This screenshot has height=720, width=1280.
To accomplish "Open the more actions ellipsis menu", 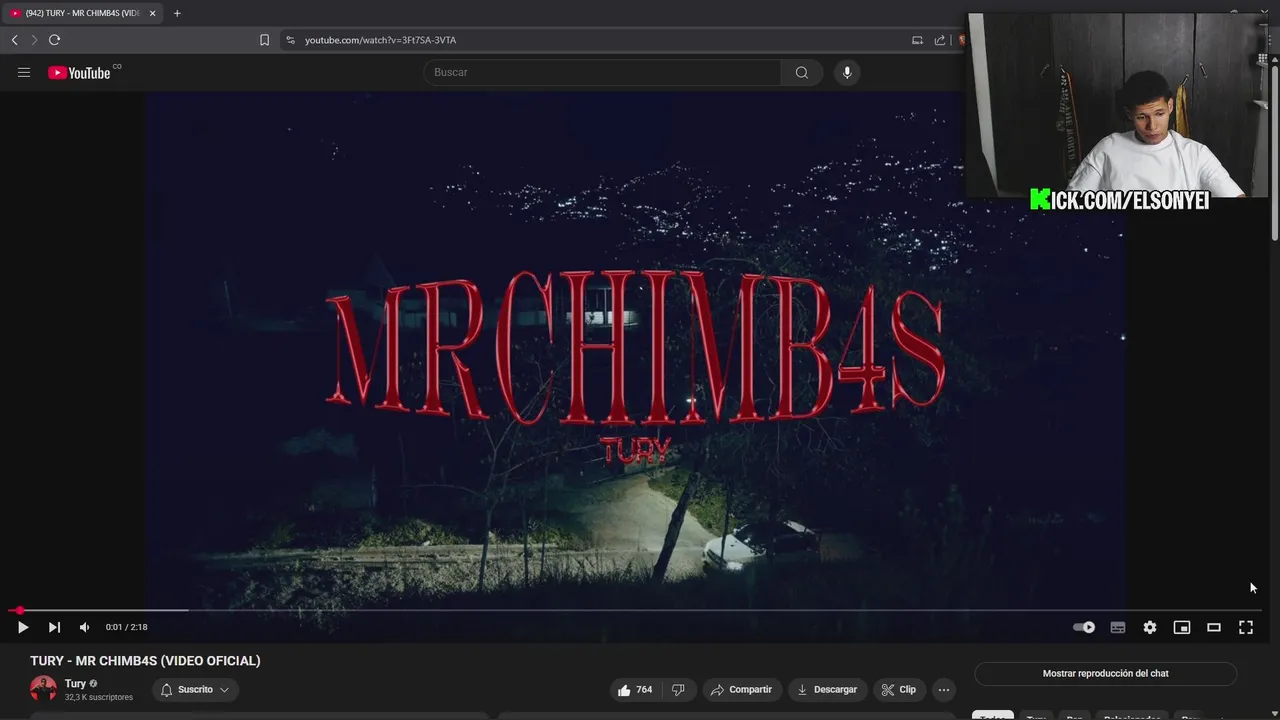I will tap(944, 690).
